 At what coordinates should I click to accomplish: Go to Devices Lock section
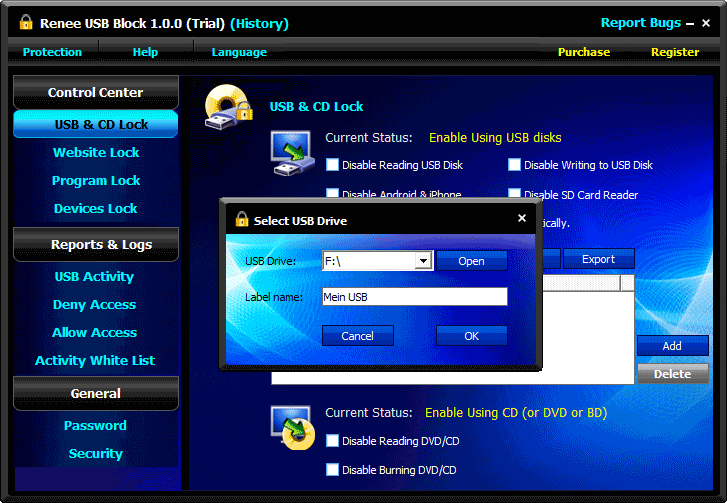(x=96, y=209)
